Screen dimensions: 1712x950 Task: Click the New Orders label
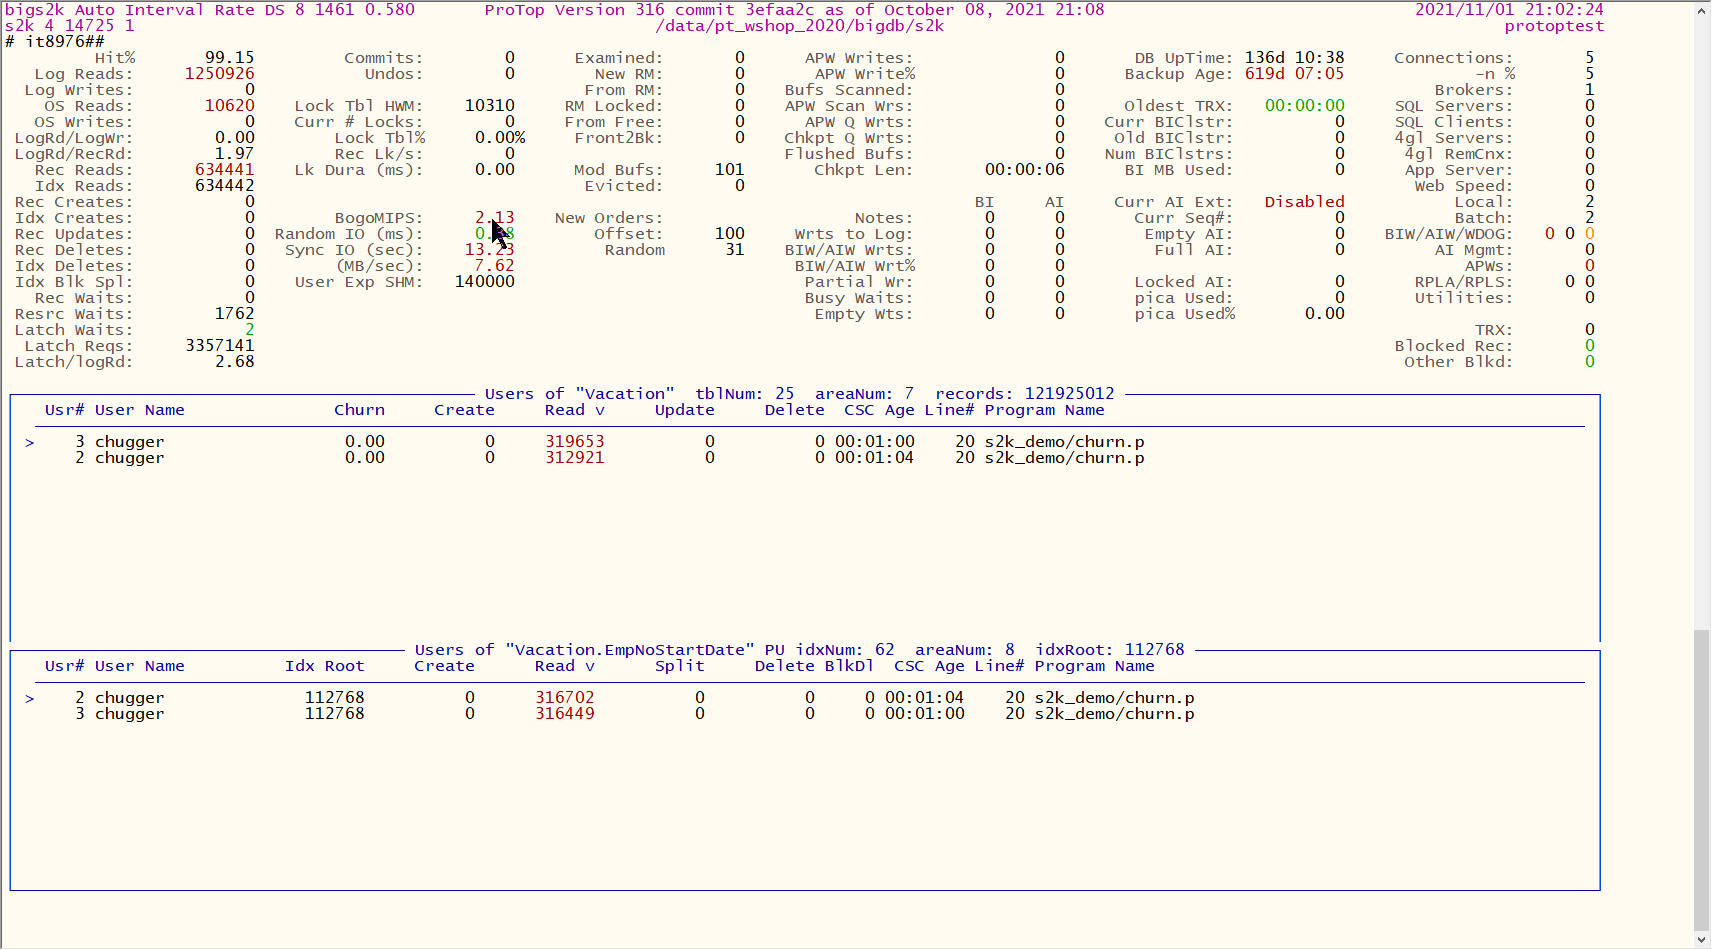point(609,218)
